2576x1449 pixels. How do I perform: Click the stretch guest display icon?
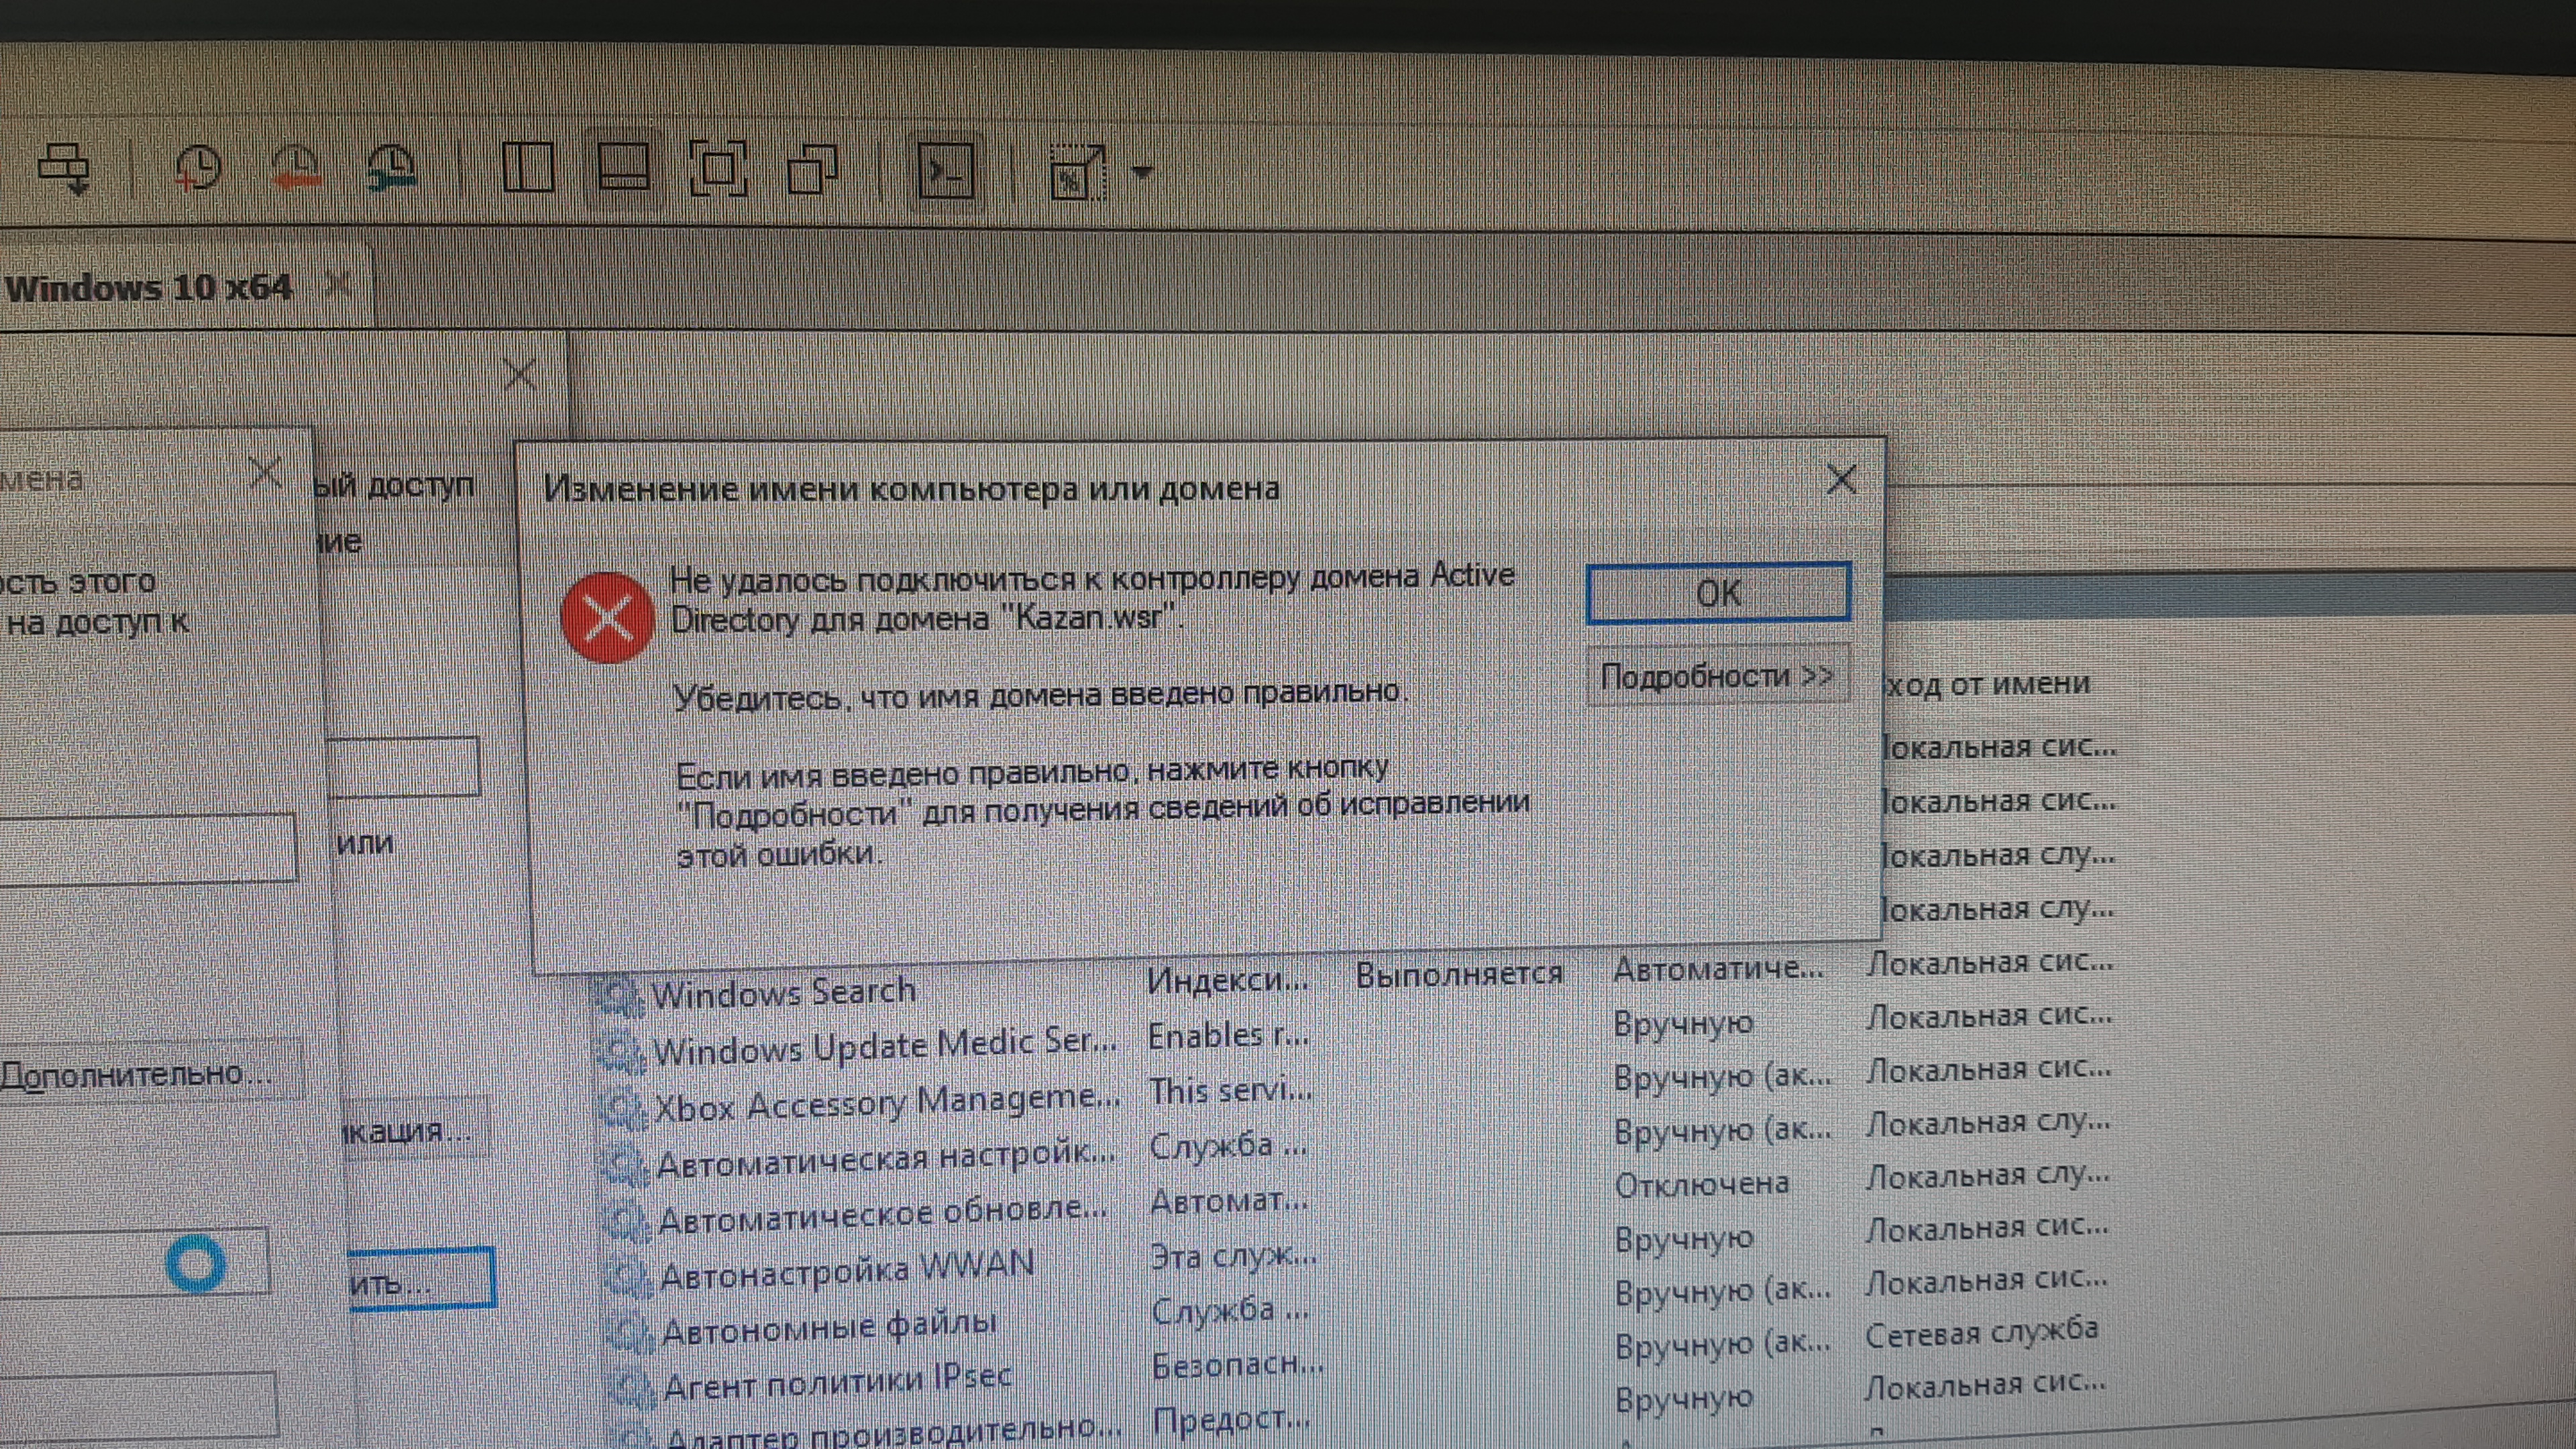[1077, 172]
